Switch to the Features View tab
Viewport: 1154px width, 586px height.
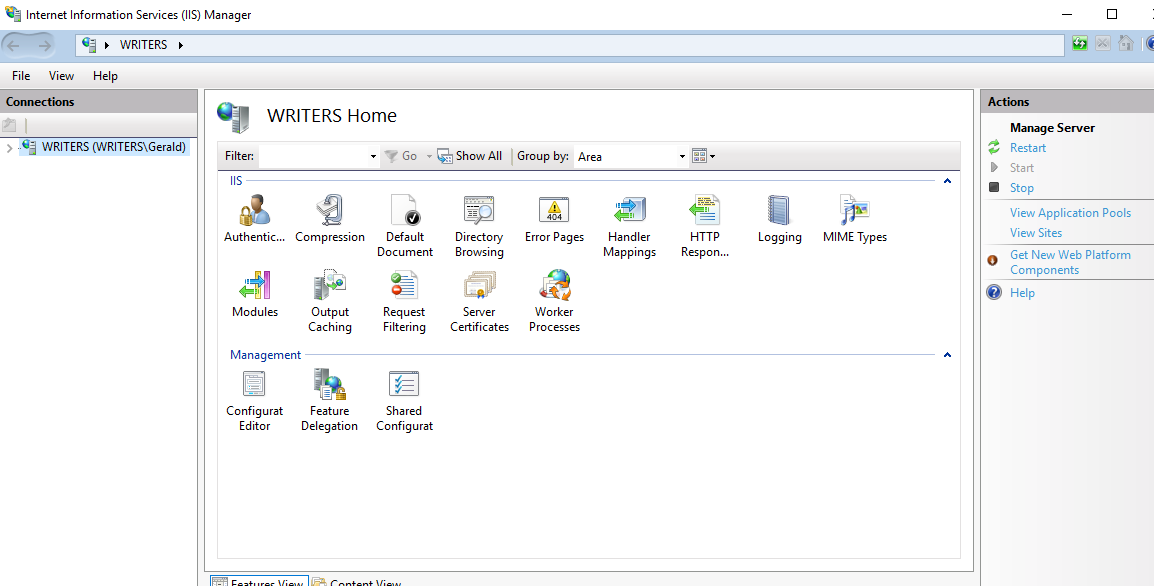[x=258, y=581]
